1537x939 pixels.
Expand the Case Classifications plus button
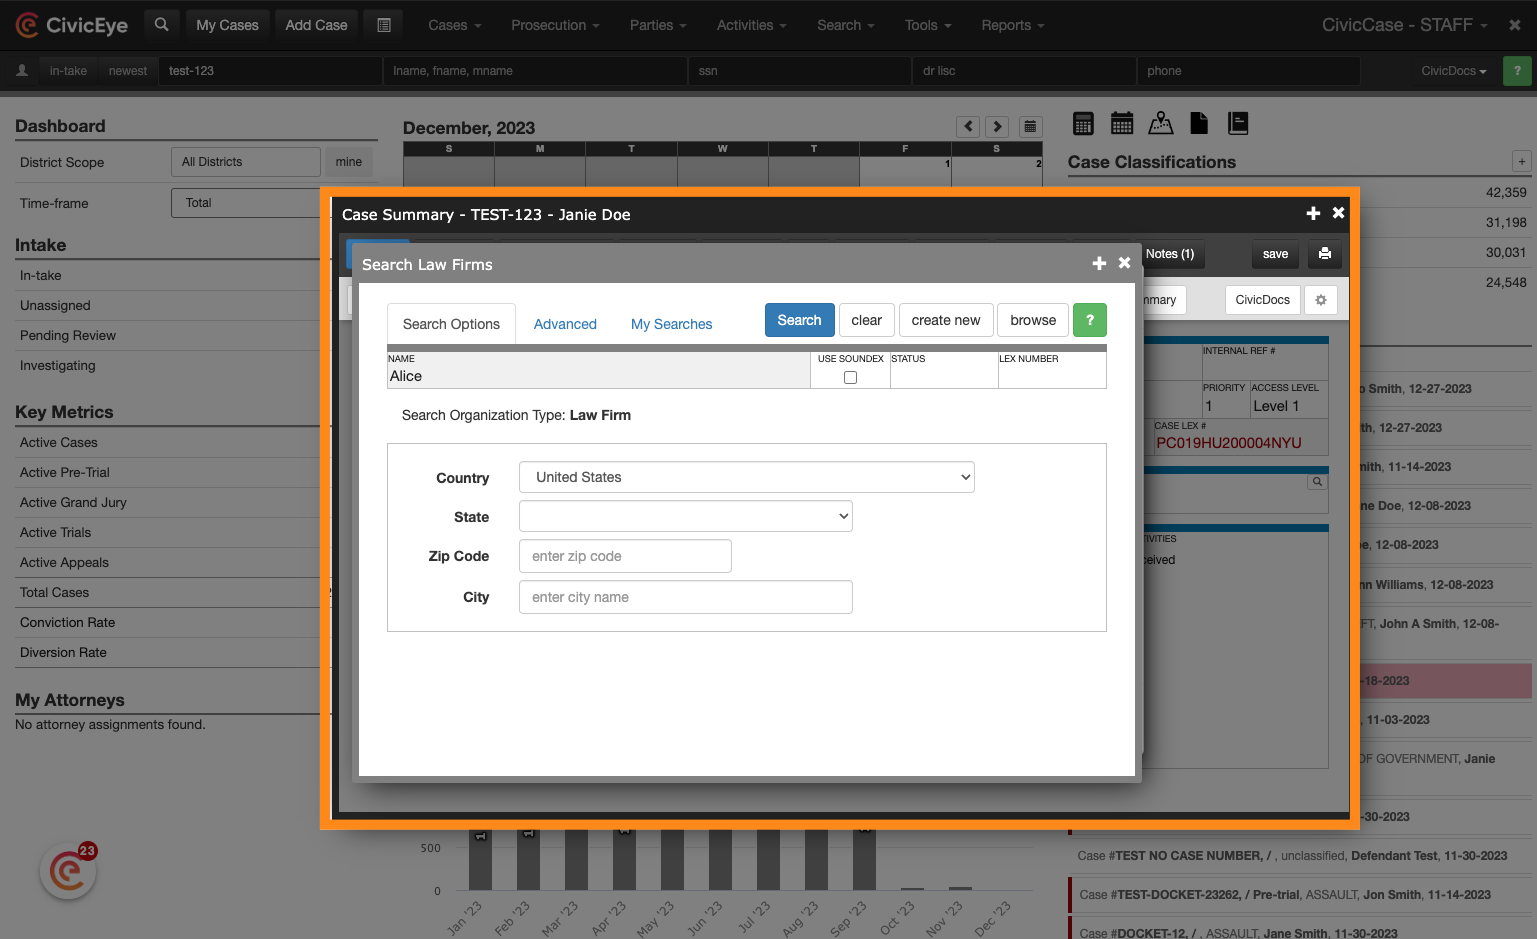1522,161
